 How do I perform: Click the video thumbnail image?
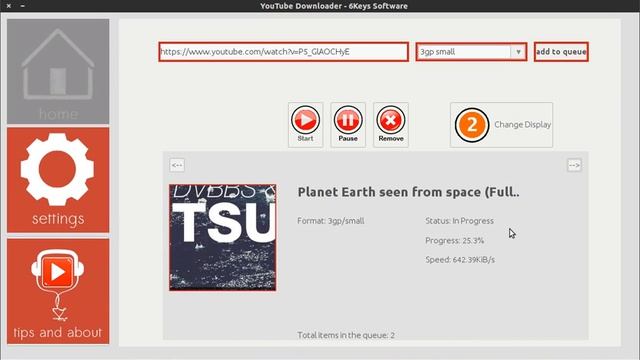pos(223,237)
